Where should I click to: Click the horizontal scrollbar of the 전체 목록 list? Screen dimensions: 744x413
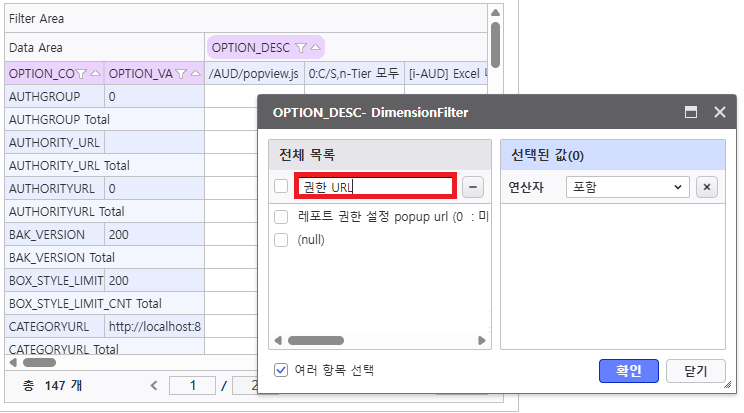point(317,341)
